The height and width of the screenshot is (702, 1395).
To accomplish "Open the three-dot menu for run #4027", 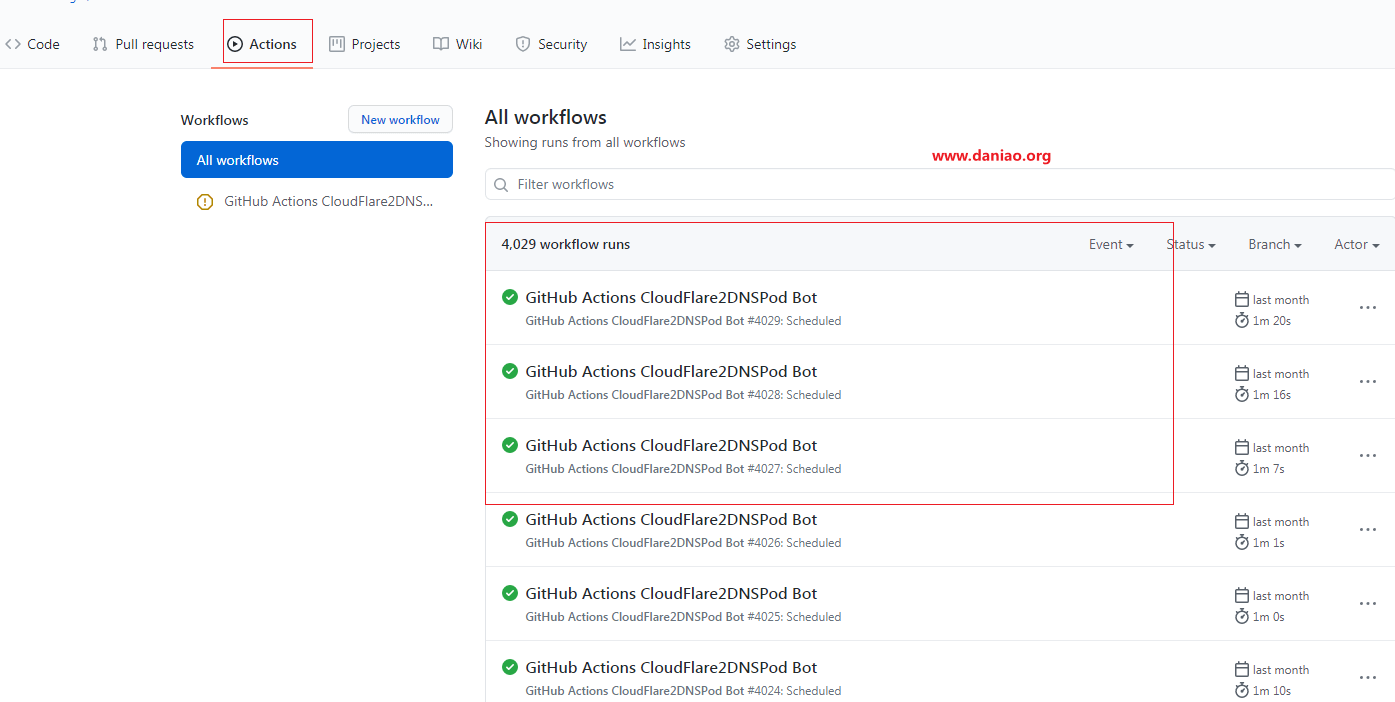I will [1368, 456].
